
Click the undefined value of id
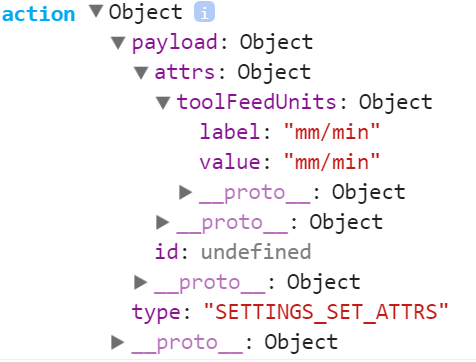(x=256, y=252)
